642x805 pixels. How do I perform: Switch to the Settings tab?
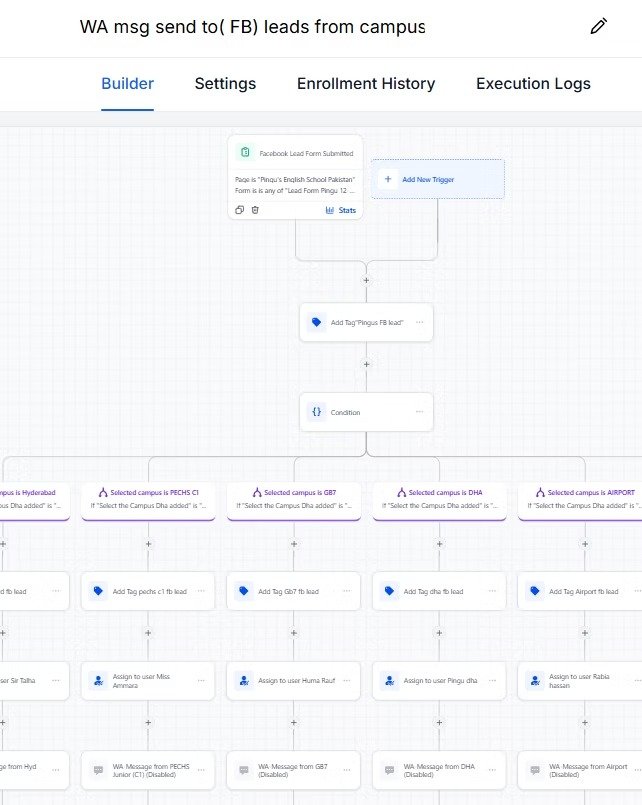pos(225,84)
